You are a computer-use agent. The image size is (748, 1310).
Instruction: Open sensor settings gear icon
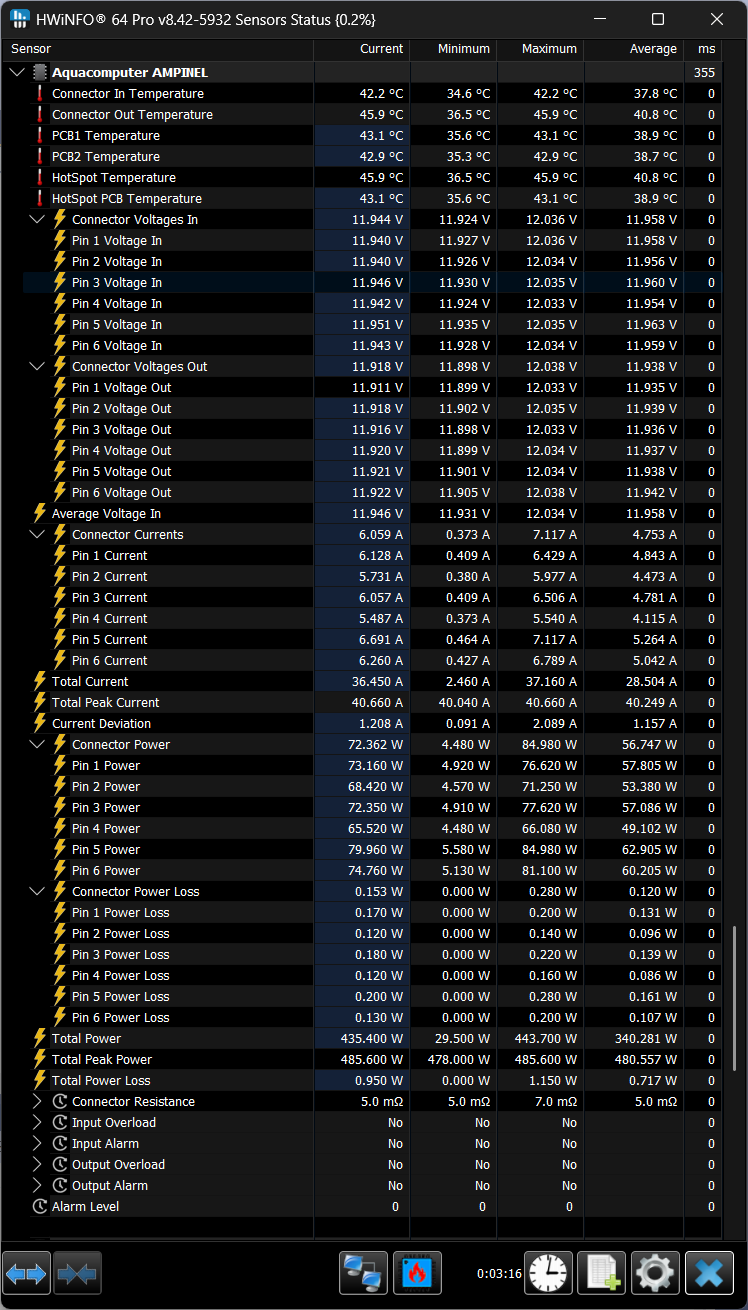655,1274
